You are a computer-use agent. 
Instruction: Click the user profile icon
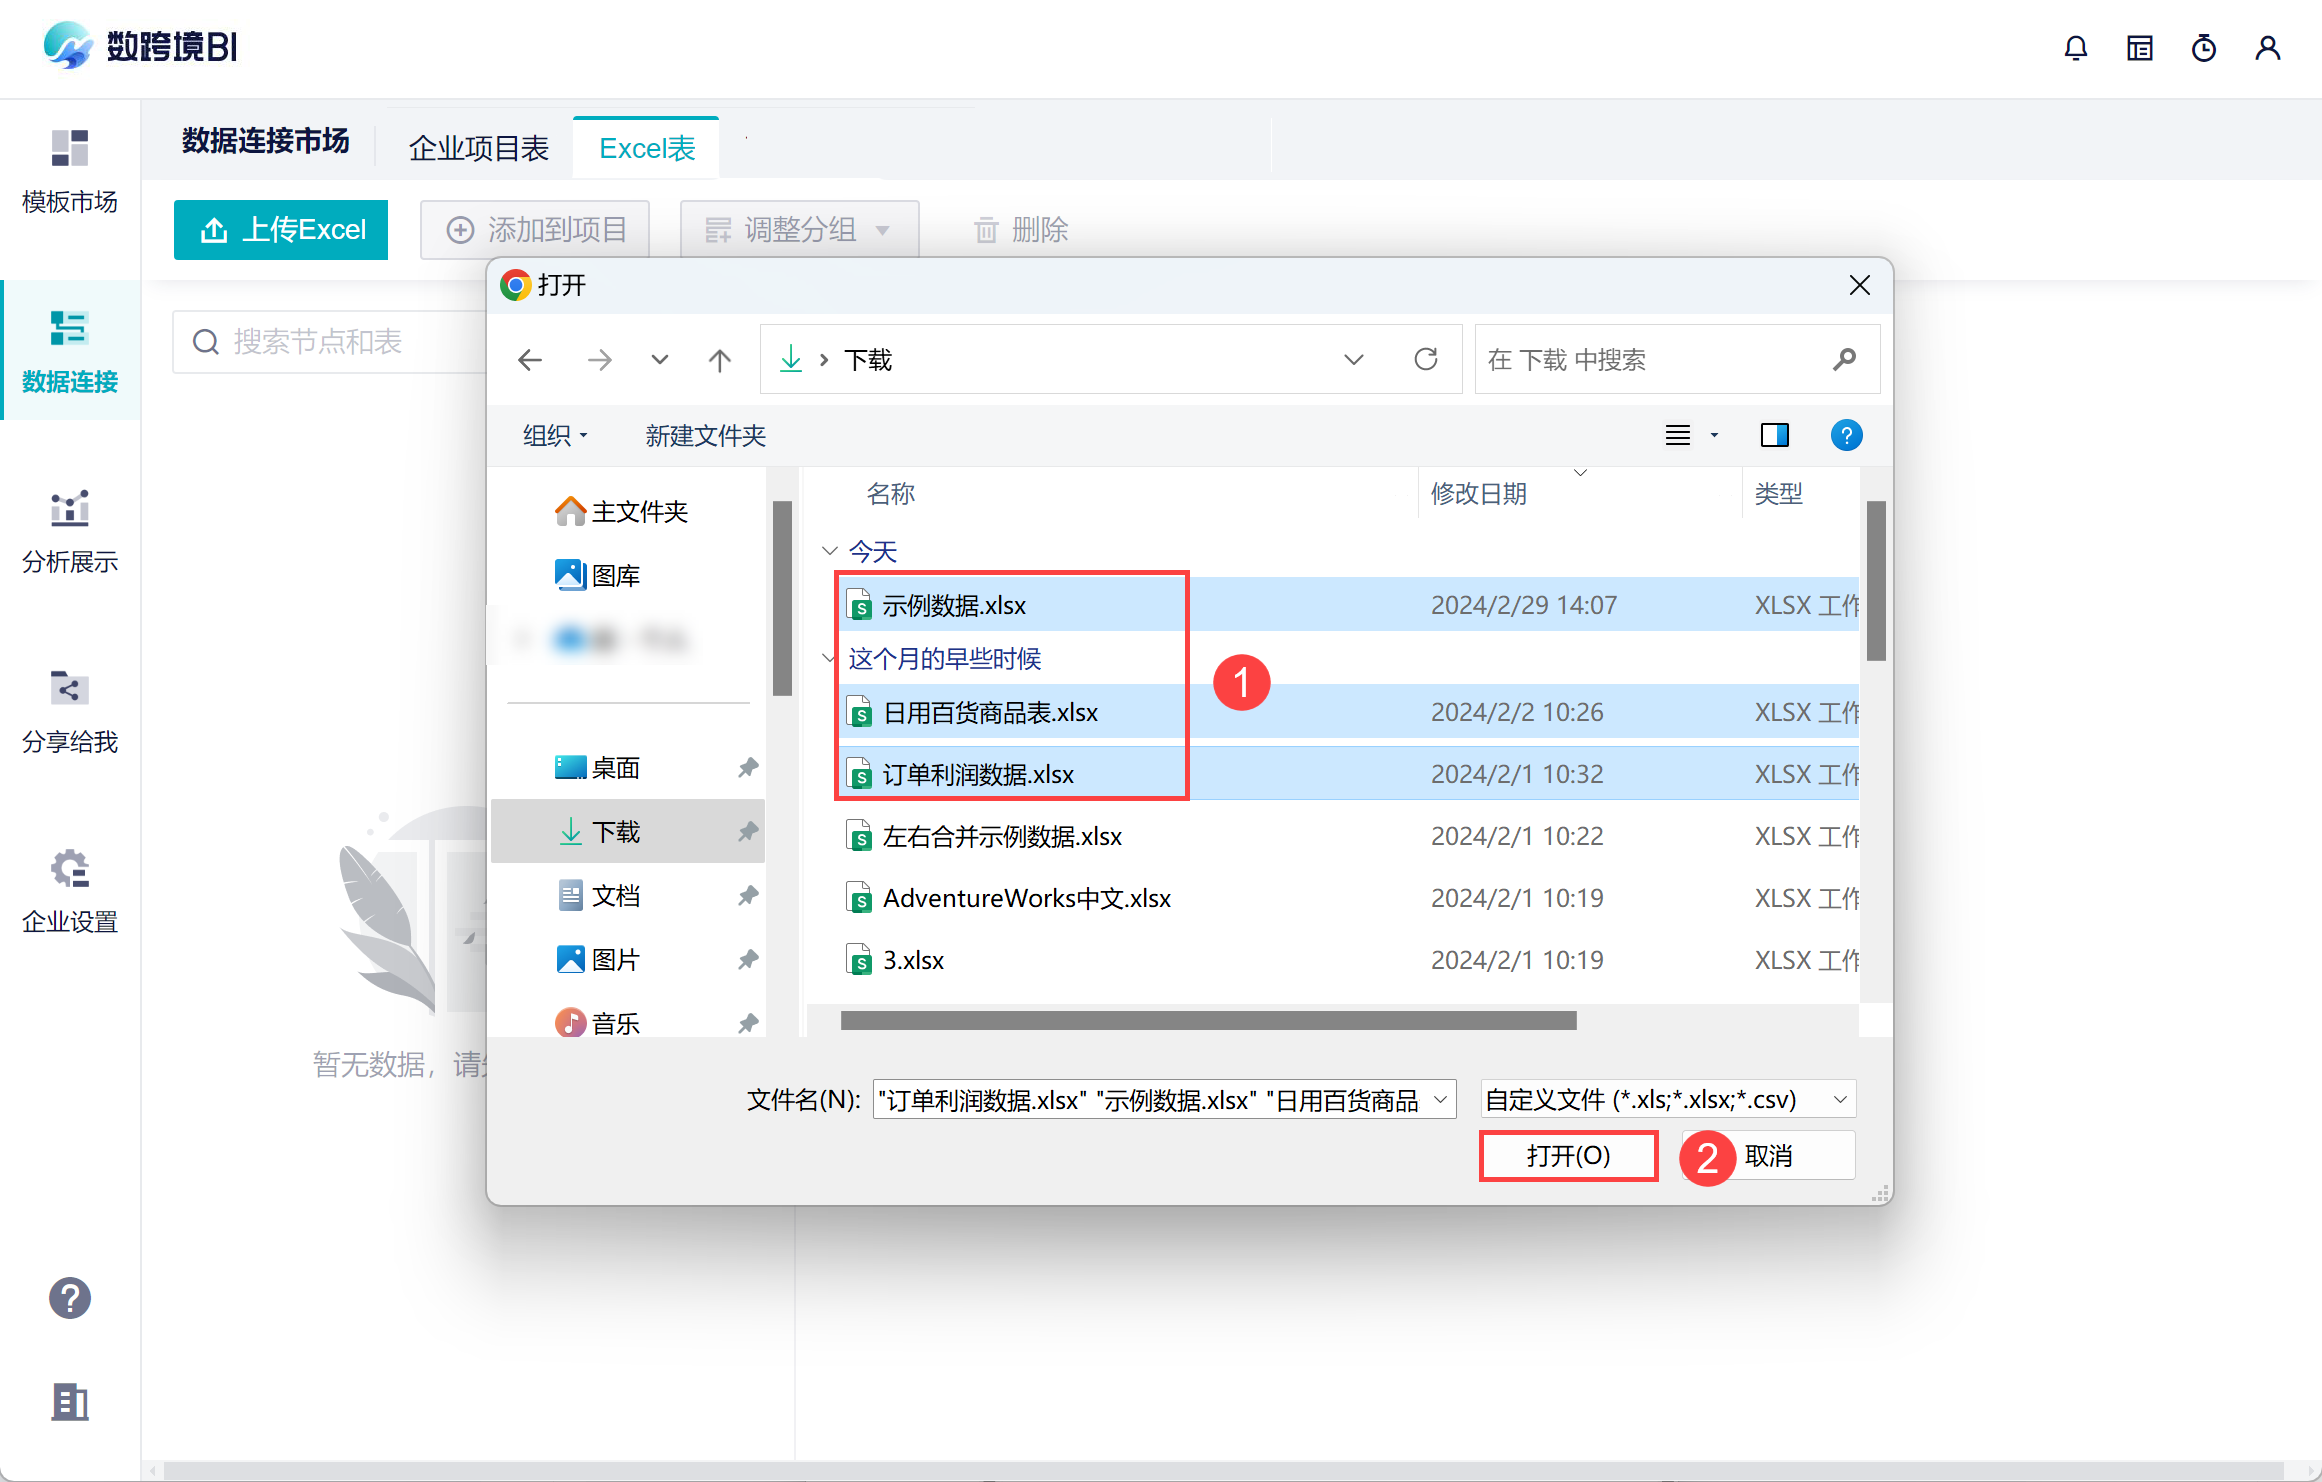pos(2267,48)
